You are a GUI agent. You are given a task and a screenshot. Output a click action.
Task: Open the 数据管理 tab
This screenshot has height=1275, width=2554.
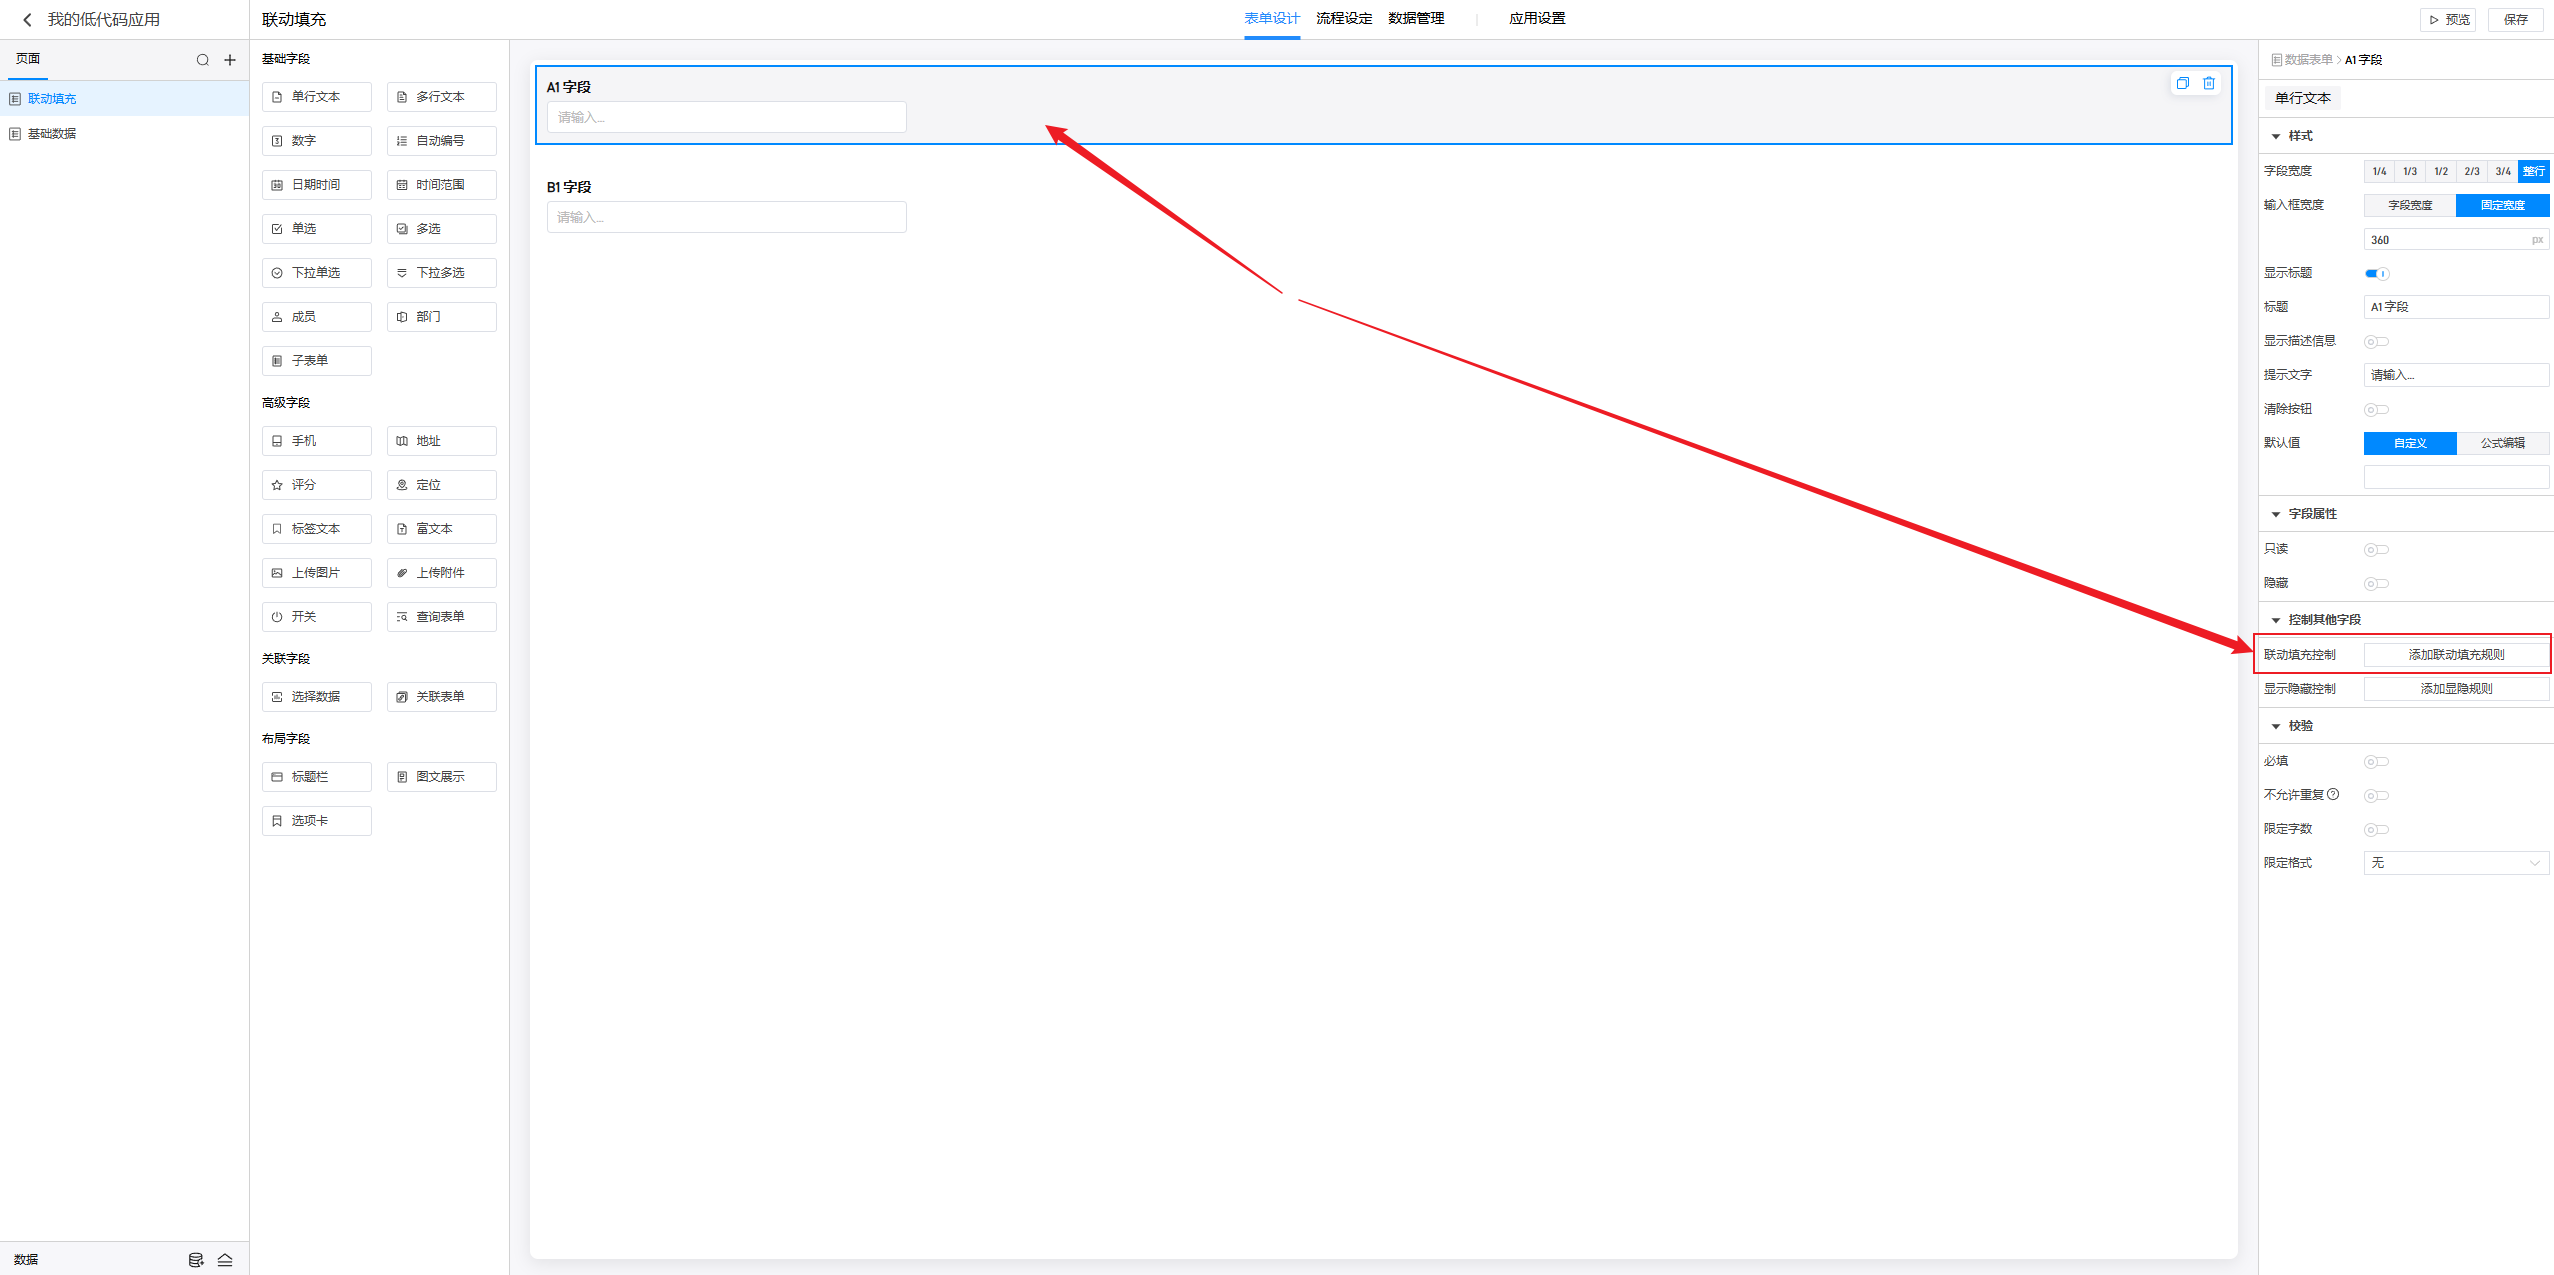click(x=1415, y=19)
